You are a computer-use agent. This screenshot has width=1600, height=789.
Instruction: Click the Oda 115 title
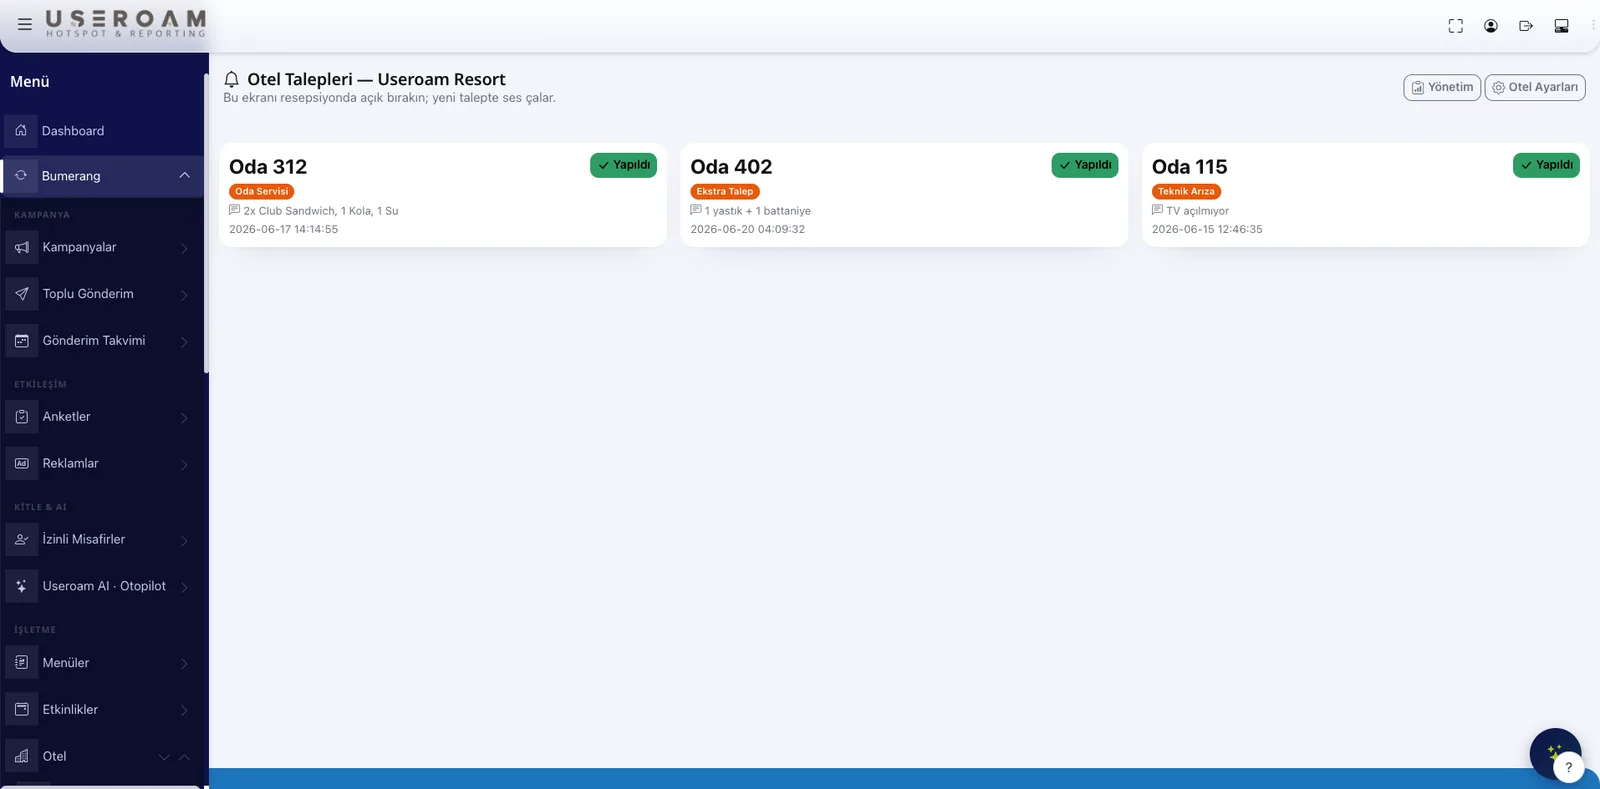(x=1189, y=167)
